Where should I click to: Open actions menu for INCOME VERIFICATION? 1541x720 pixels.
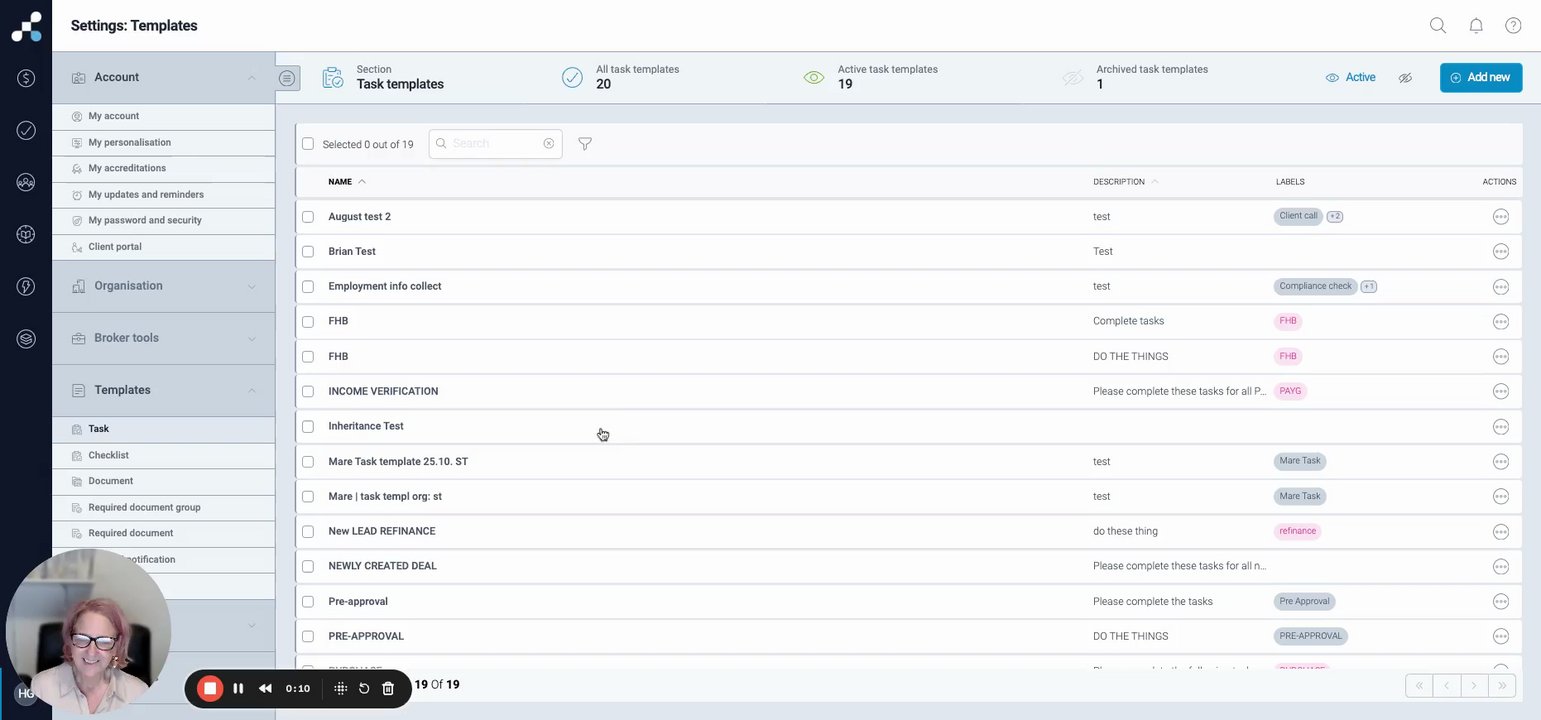pos(1500,392)
